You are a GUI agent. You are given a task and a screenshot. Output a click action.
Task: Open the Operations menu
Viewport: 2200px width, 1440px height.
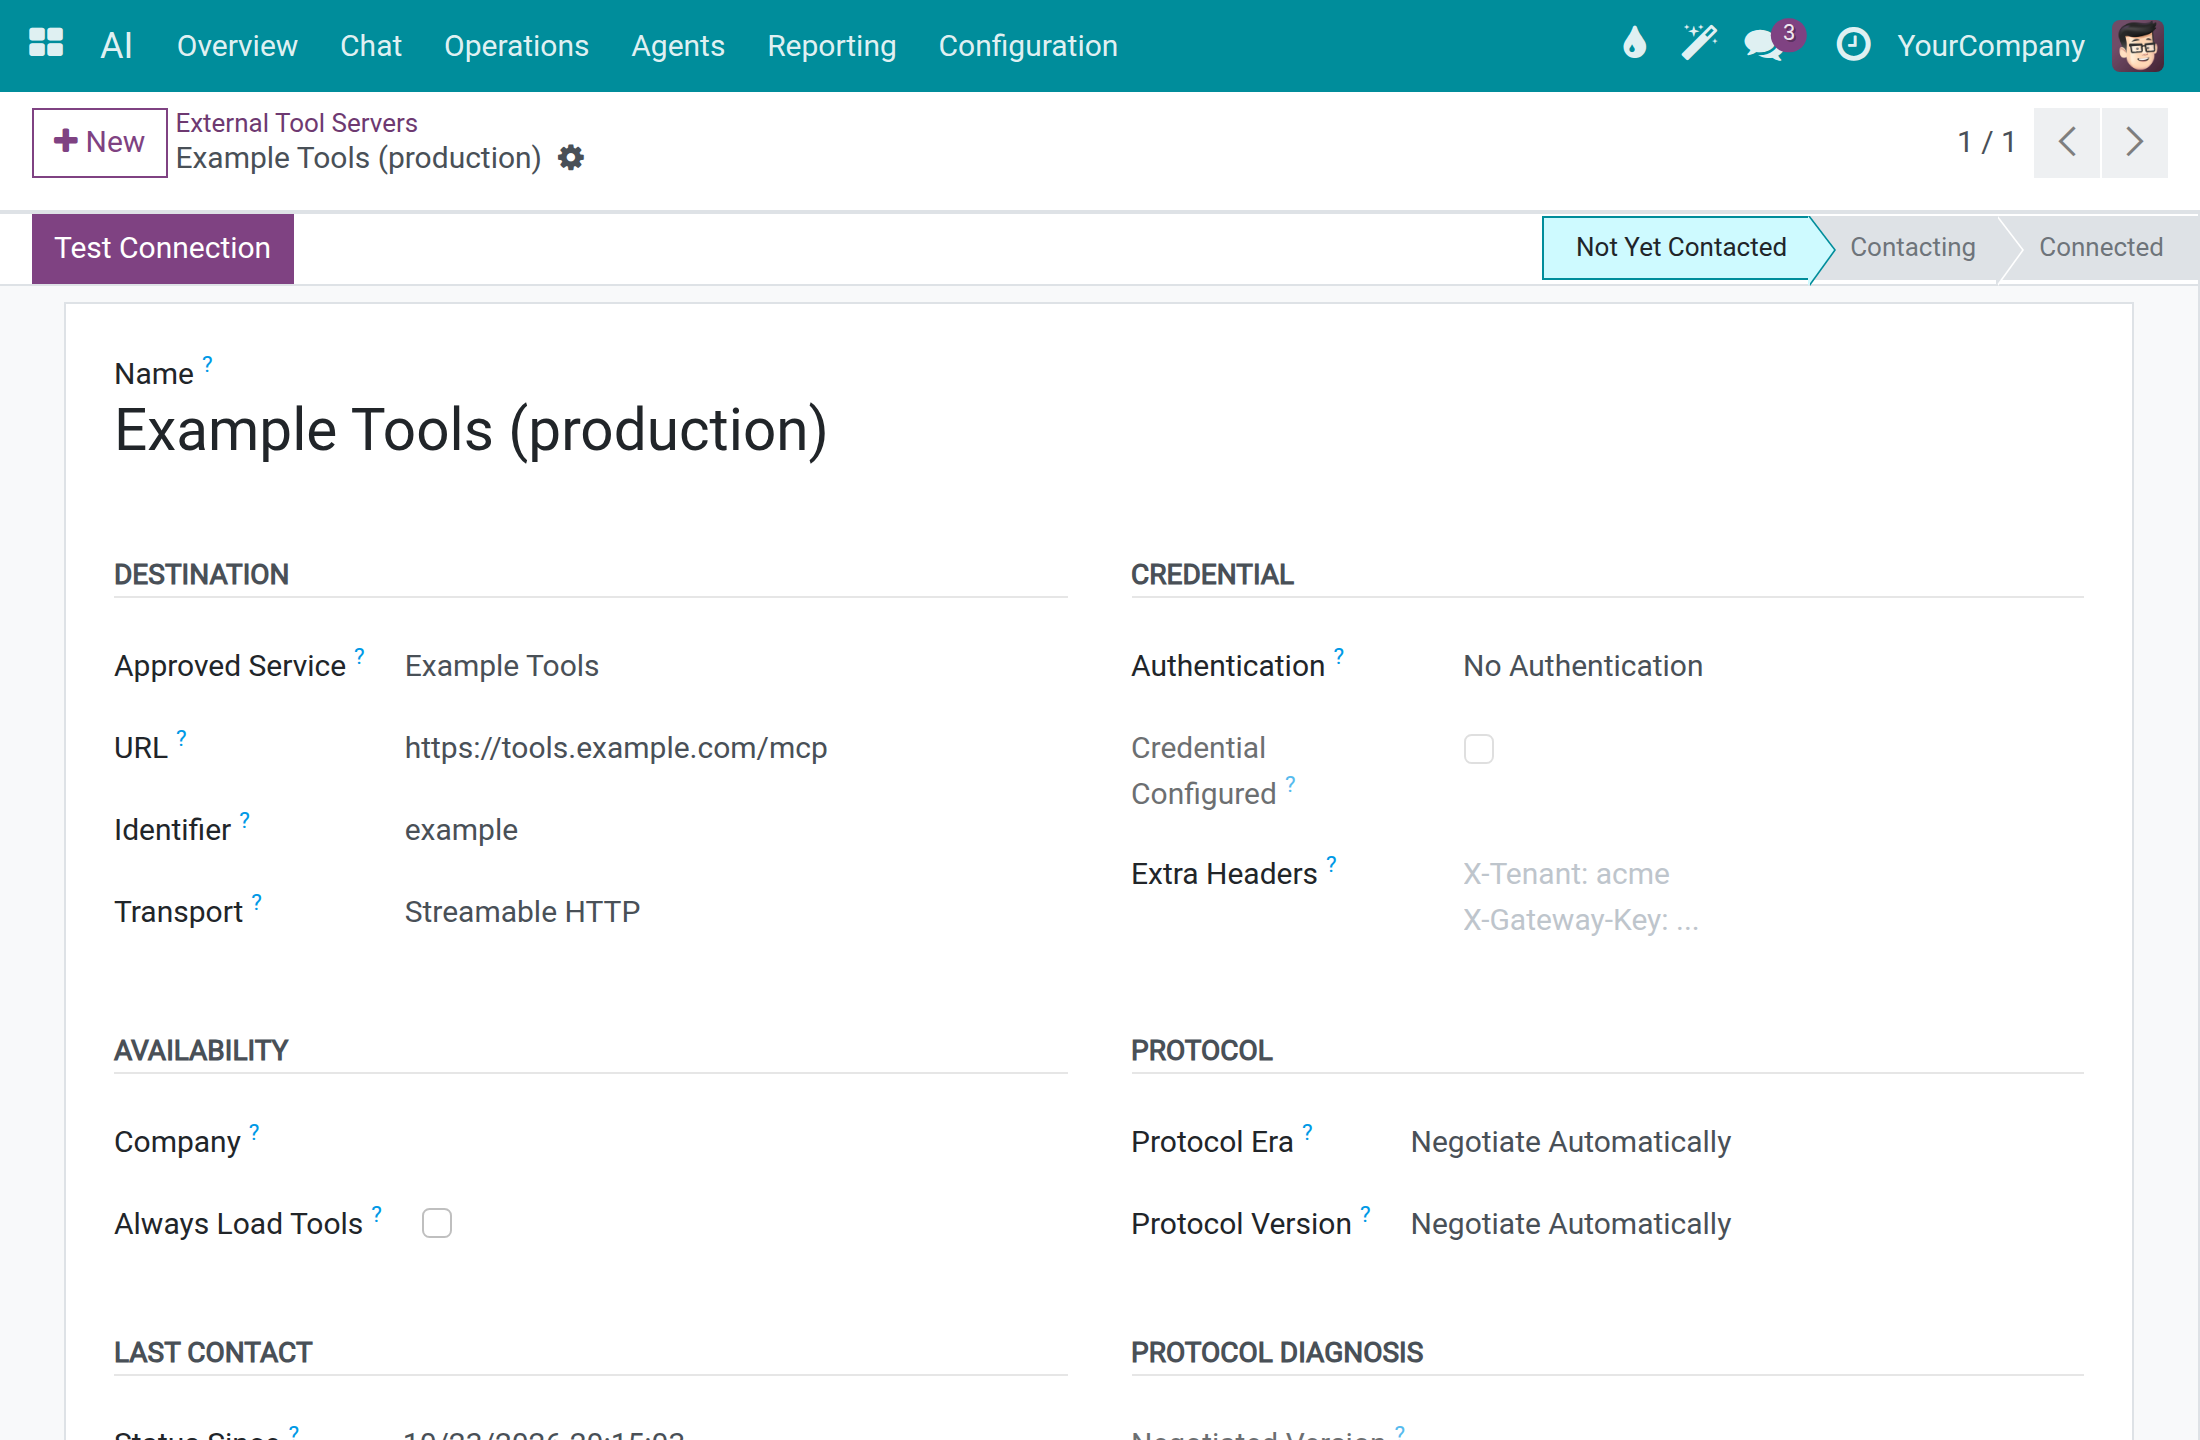click(516, 46)
